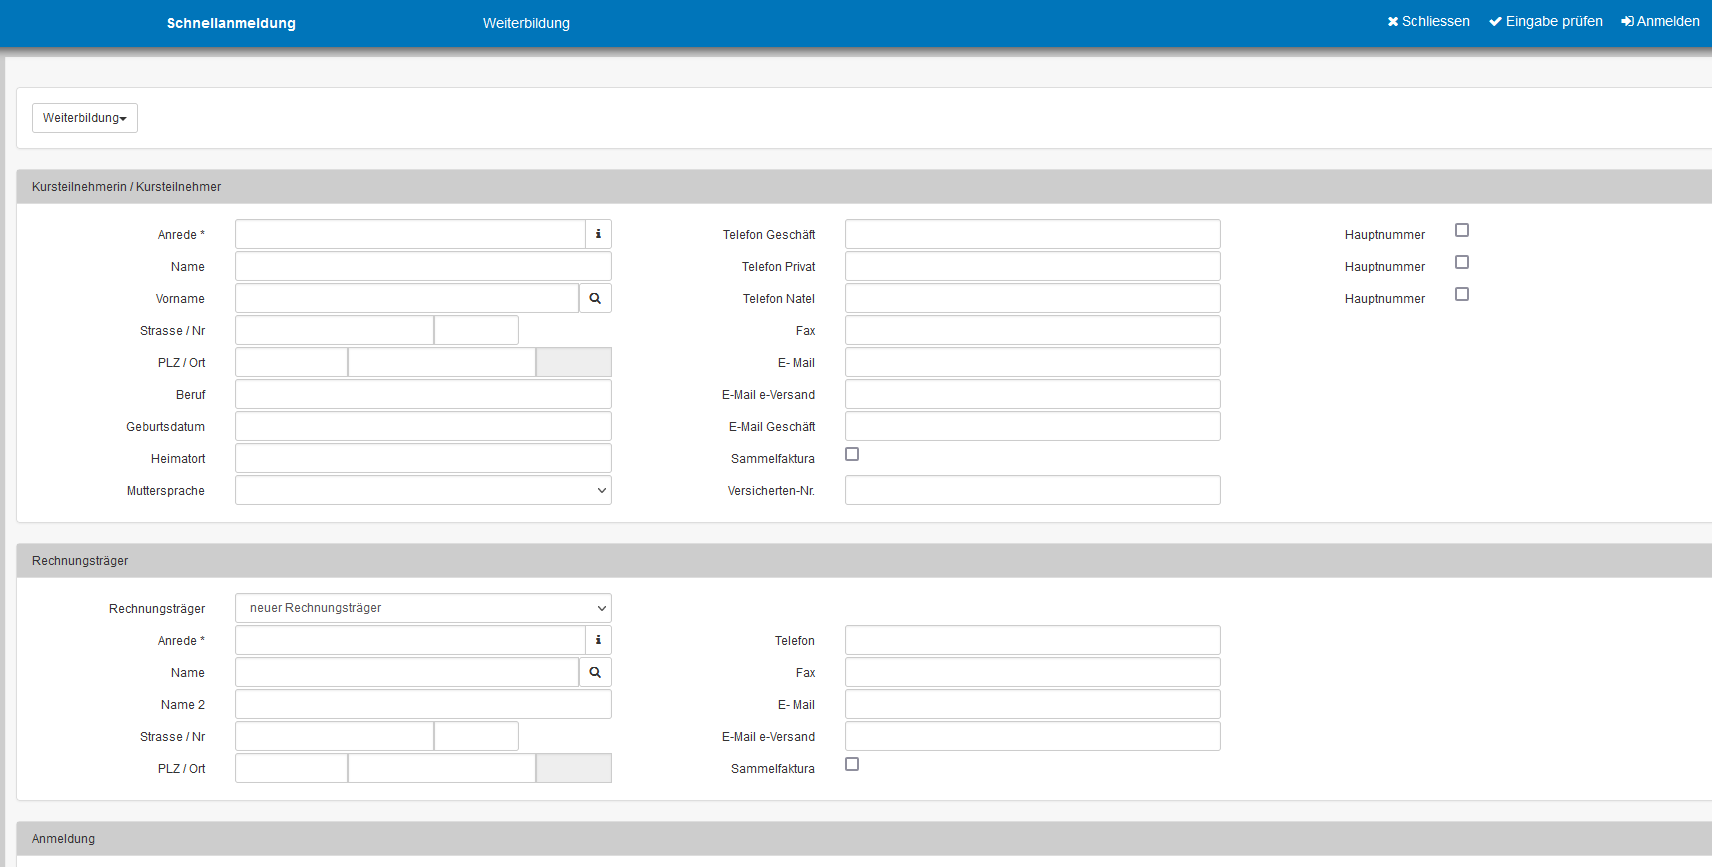Click the participant house number field
This screenshot has width=1712, height=867.
pyautogui.click(x=476, y=330)
